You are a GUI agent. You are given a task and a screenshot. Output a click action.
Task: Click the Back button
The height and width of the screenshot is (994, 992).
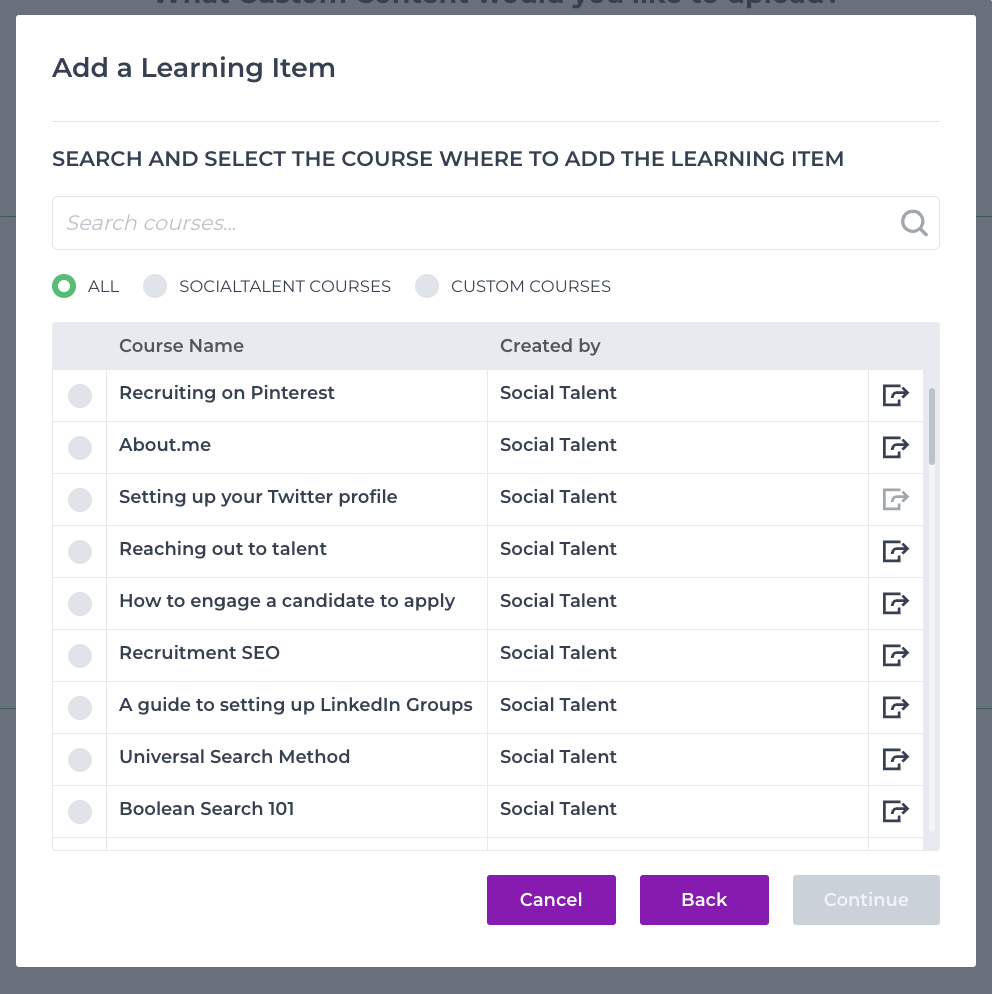tap(704, 900)
